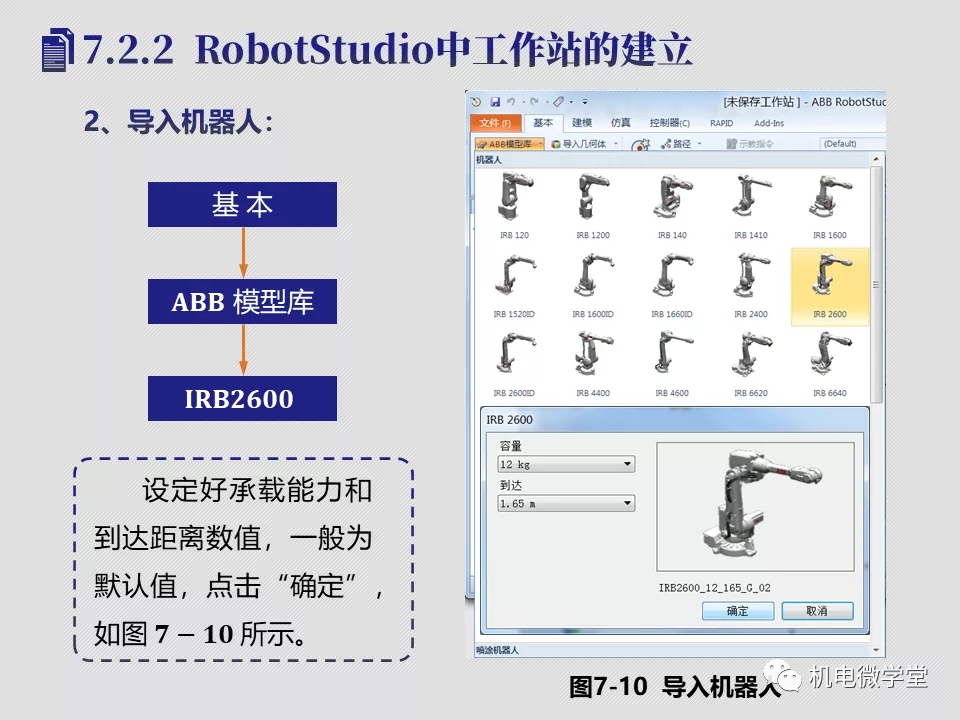Select the IRB 140 robot thumbnail
This screenshot has width=960, height=720.
tap(672, 205)
